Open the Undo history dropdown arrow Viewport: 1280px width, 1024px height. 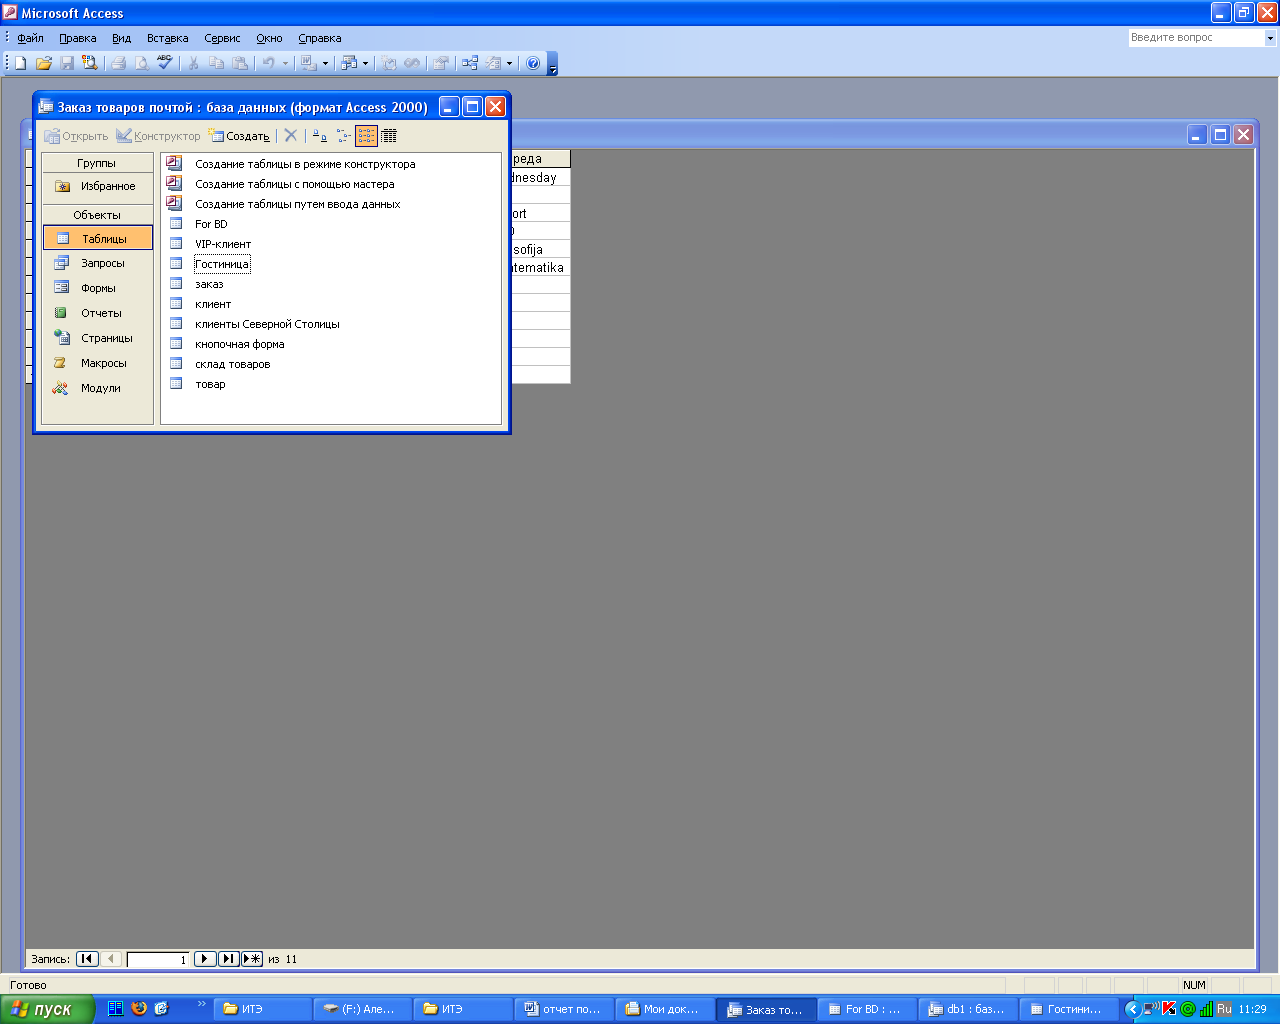285,63
